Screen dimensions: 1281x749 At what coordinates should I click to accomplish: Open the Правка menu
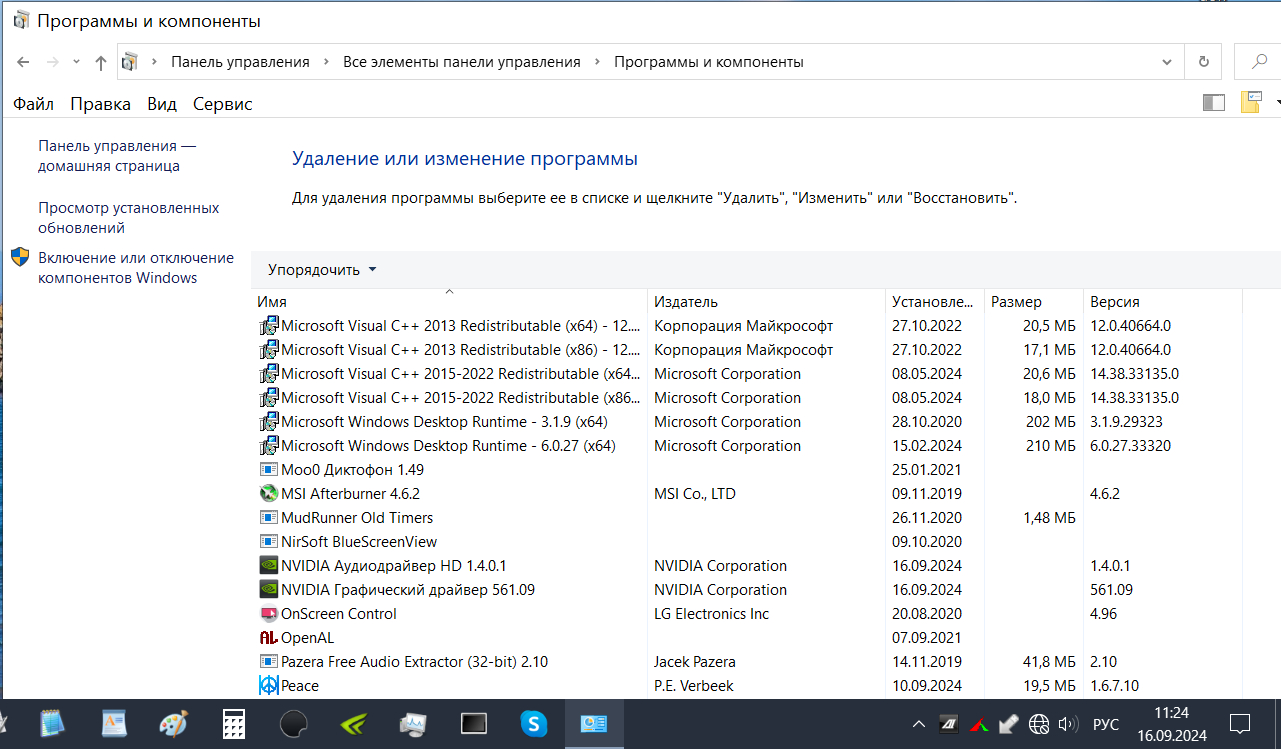click(x=101, y=104)
